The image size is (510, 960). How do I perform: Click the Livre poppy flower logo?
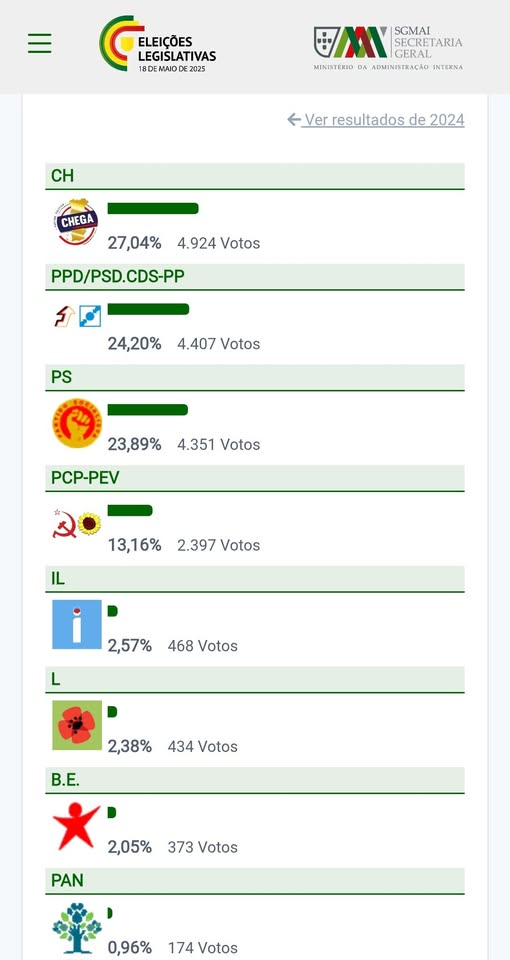(x=77, y=725)
